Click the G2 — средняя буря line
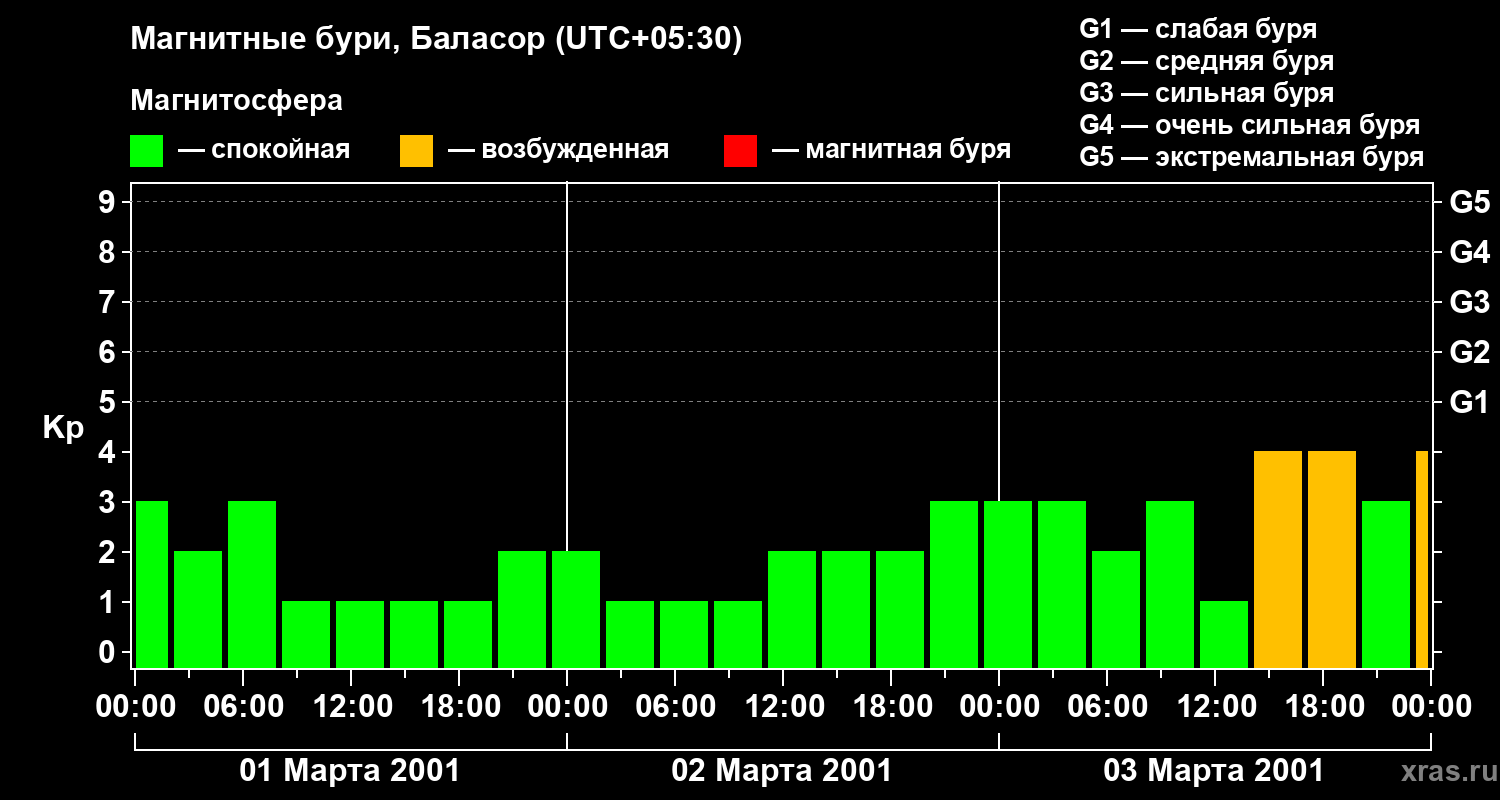This screenshot has width=1500, height=800. 1206,61
